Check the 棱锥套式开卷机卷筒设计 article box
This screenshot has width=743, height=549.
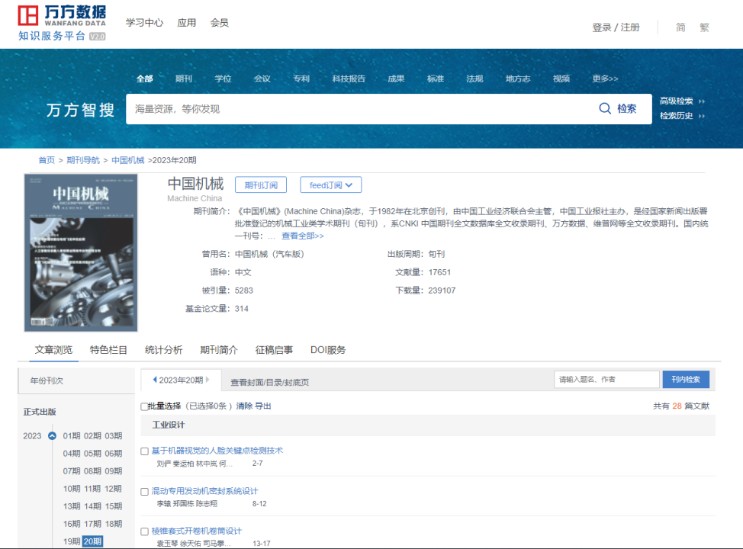click(x=145, y=531)
